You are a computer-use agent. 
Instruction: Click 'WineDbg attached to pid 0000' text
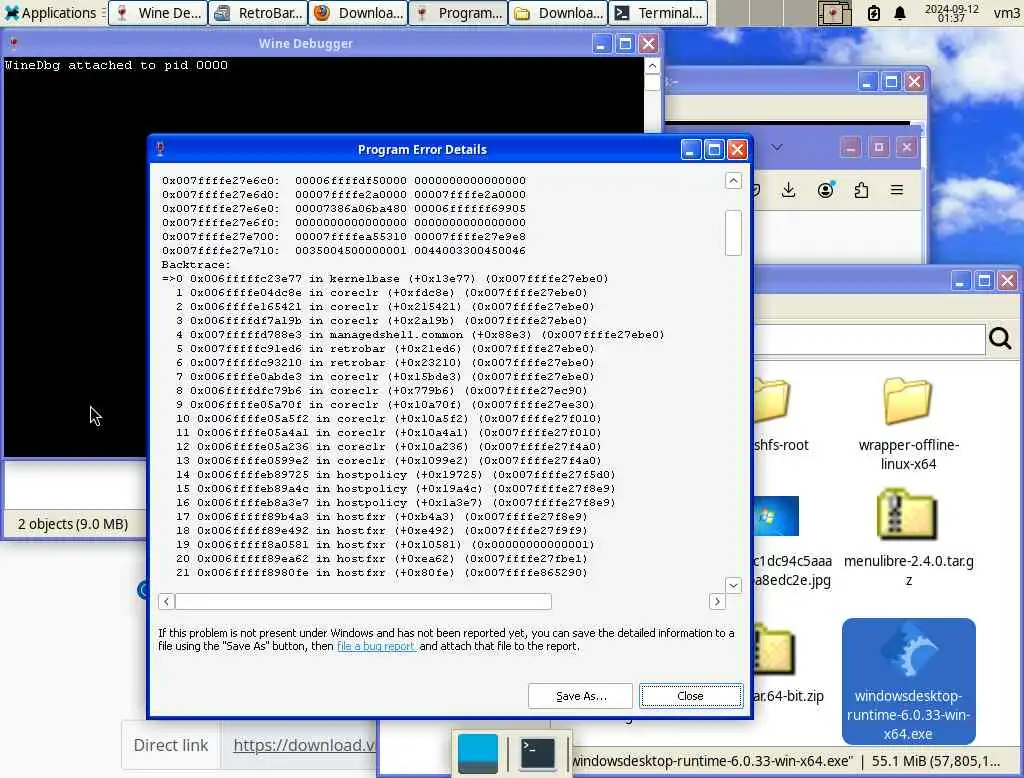116,65
